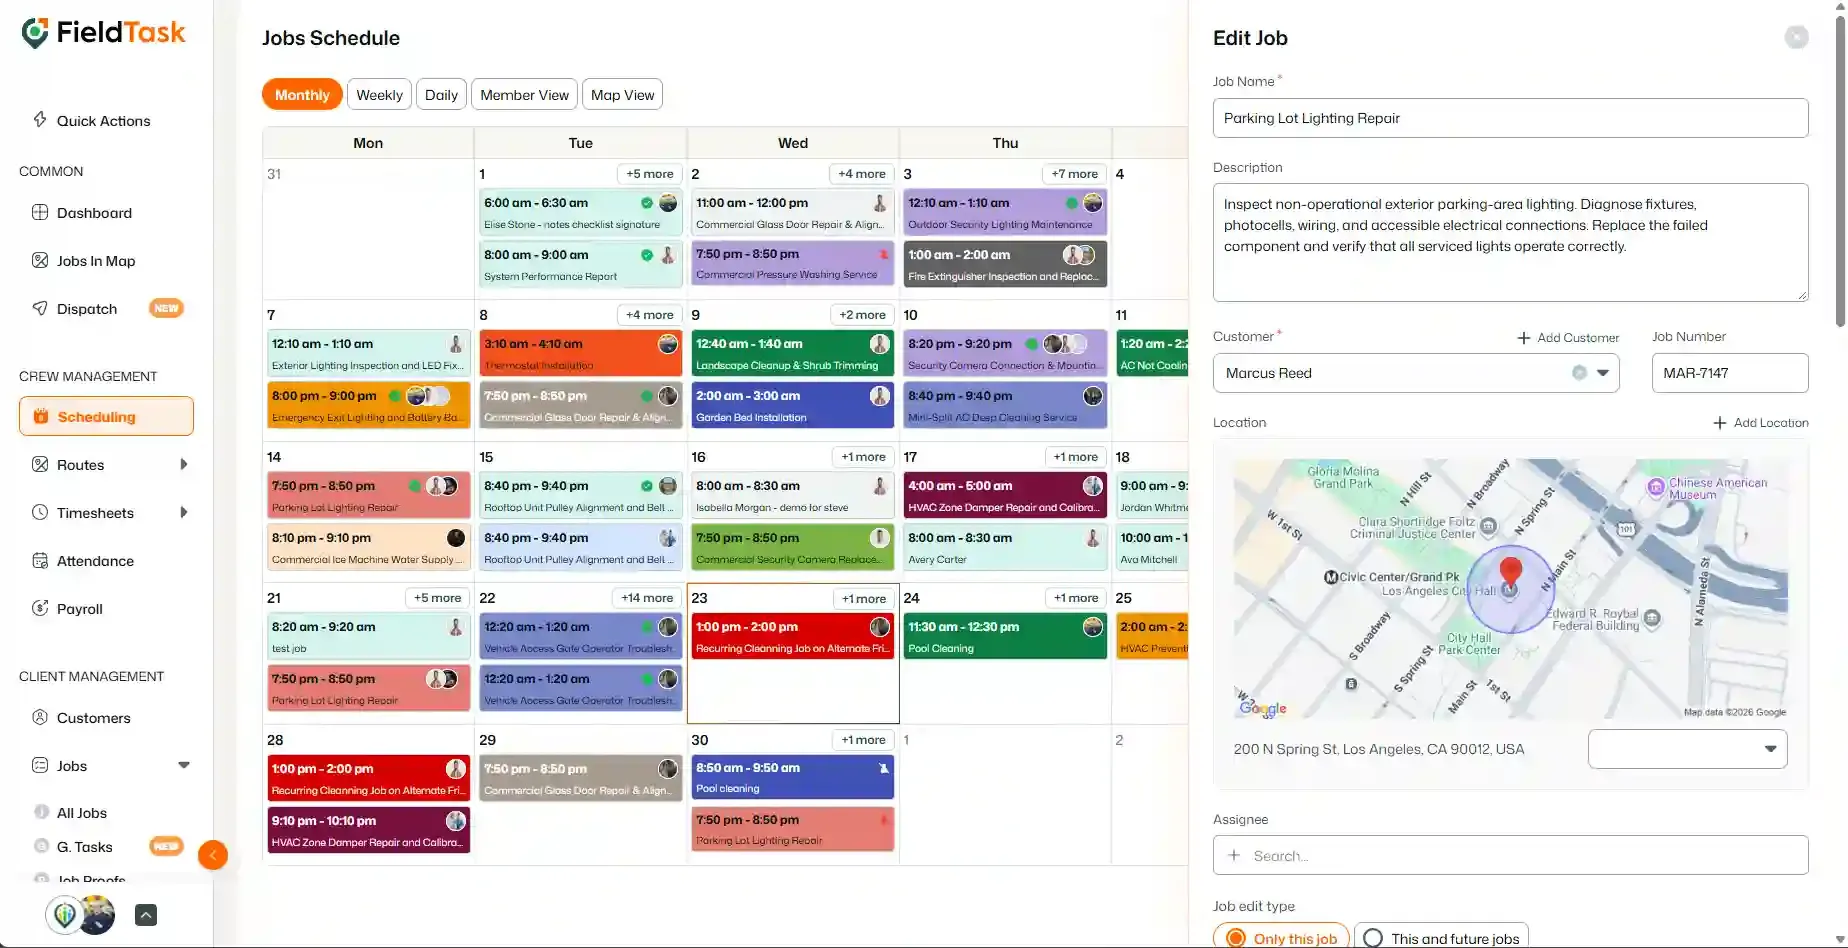Collapse the Jobs submenu arrow

point(184,765)
